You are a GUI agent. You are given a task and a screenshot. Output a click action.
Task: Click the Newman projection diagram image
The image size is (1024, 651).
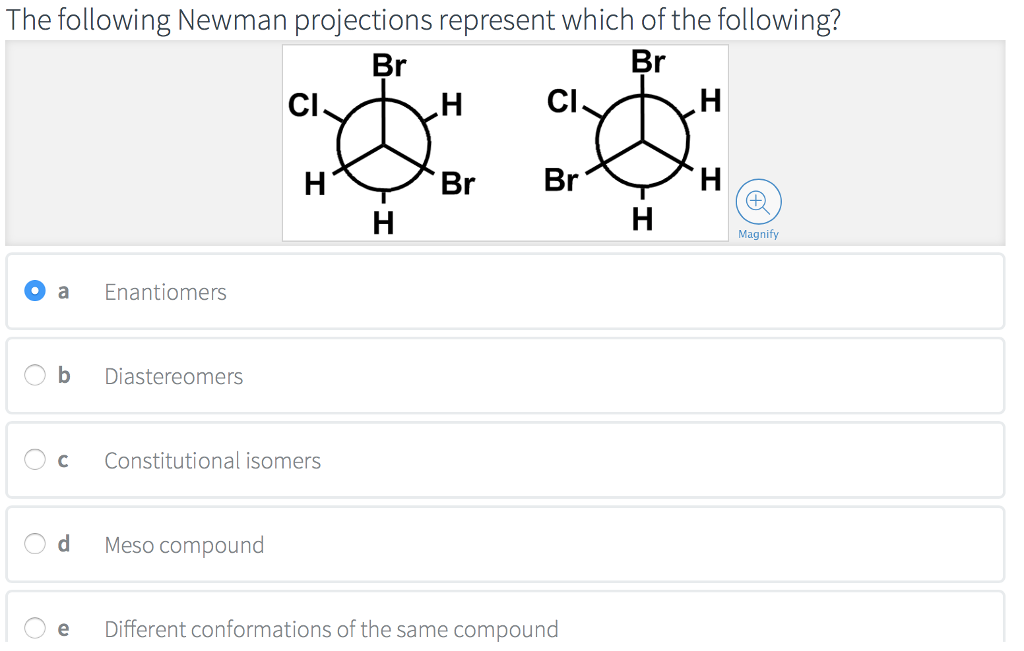[x=505, y=142]
